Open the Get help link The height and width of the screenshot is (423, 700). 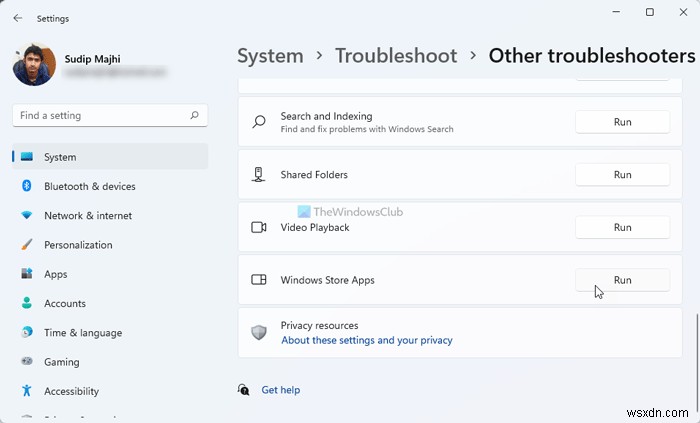click(x=280, y=390)
